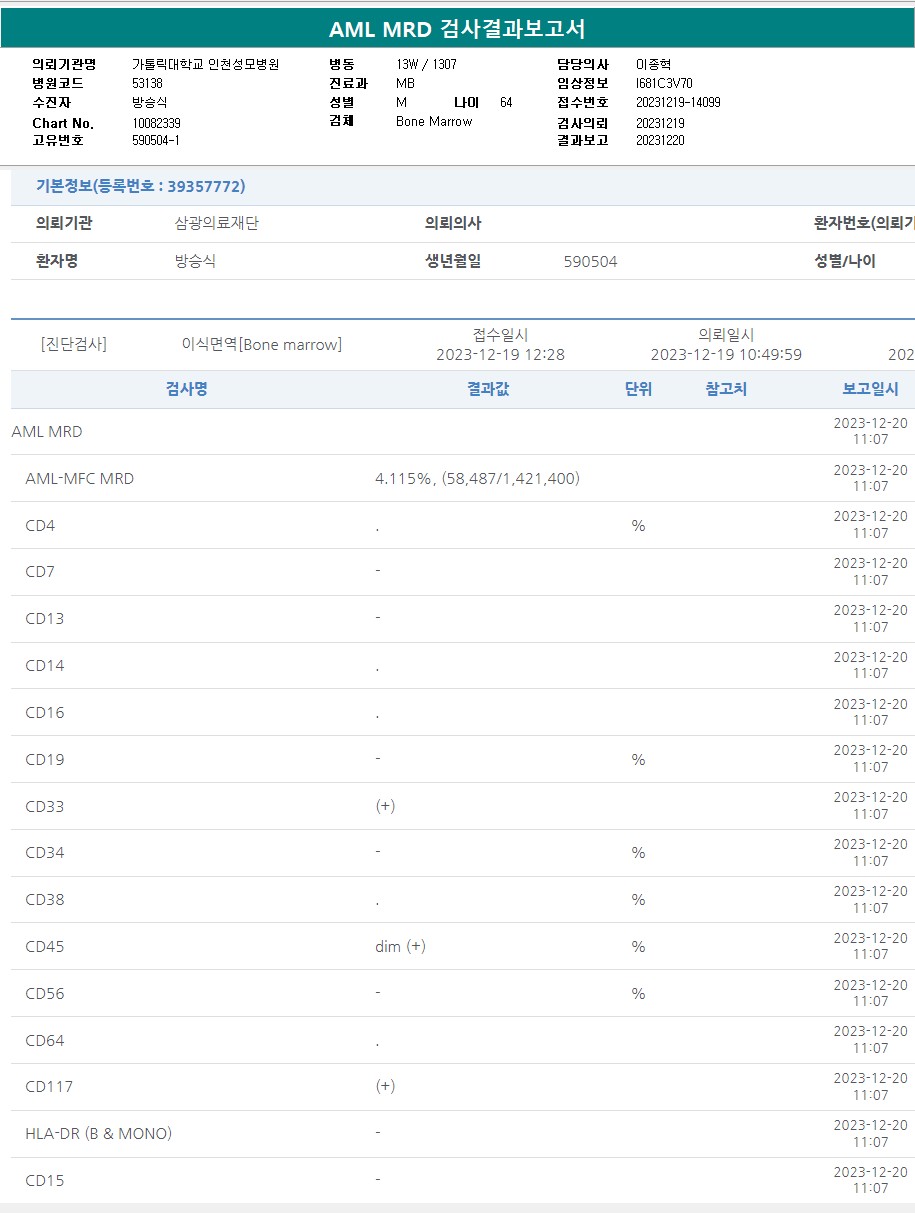Click the CD117 row label

49,1087
